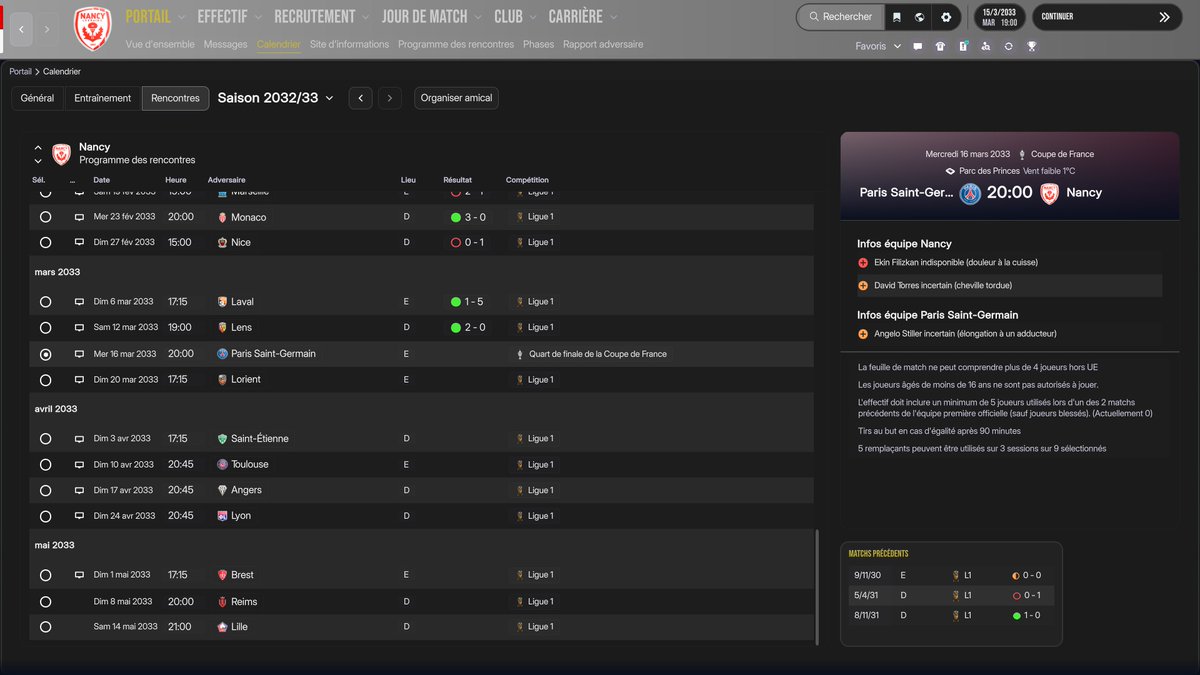This screenshot has height=675, width=1200.
Task: Click the Saint-Étienne club crest
Action: pyautogui.click(x=223, y=439)
